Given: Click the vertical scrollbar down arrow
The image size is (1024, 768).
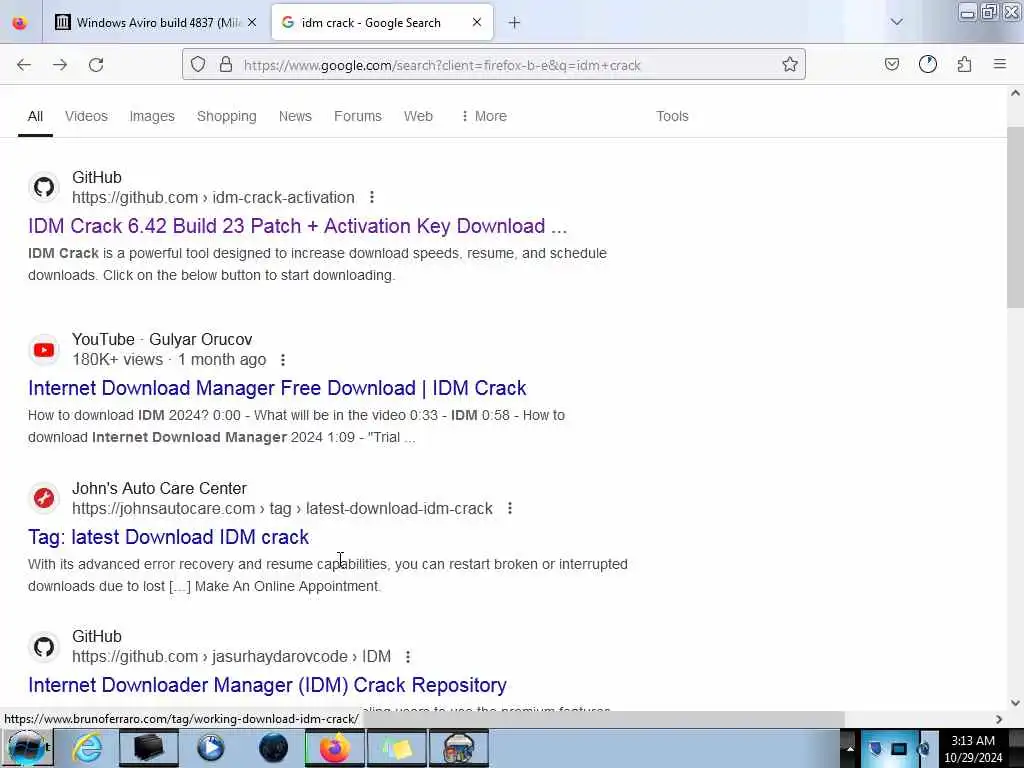Looking at the screenshot, I should pos(1015,703).
